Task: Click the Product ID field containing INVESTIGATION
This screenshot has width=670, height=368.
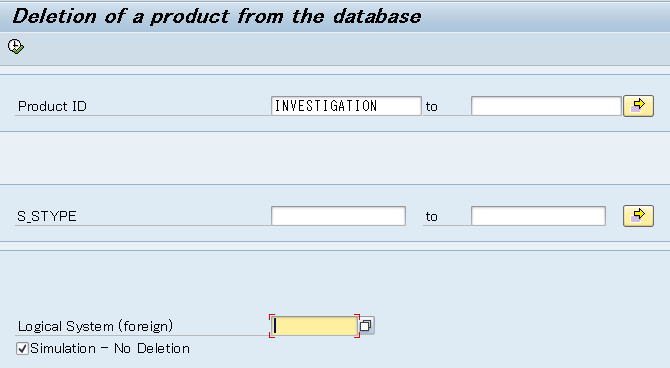Action: coord(346,106)
